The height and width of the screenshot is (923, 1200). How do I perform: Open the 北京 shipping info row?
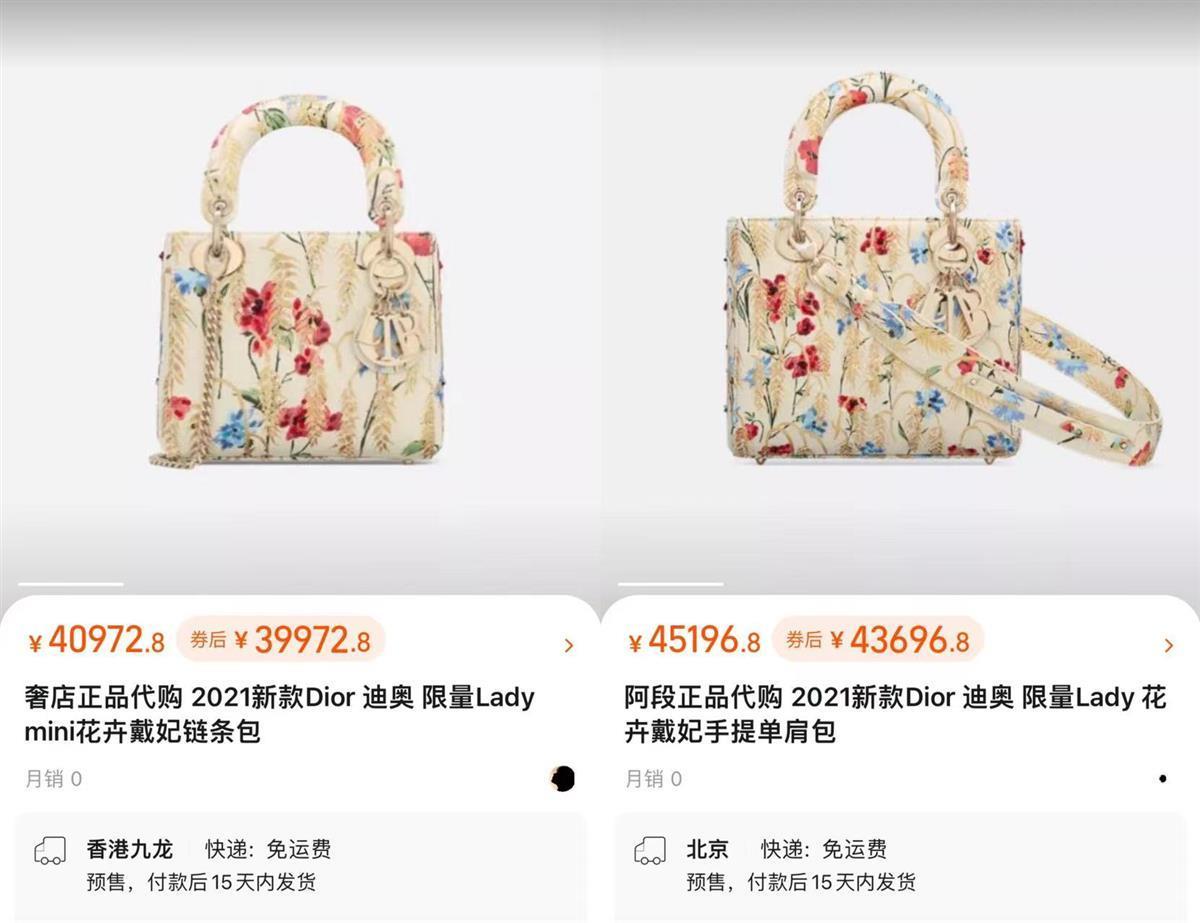[900, 866]
